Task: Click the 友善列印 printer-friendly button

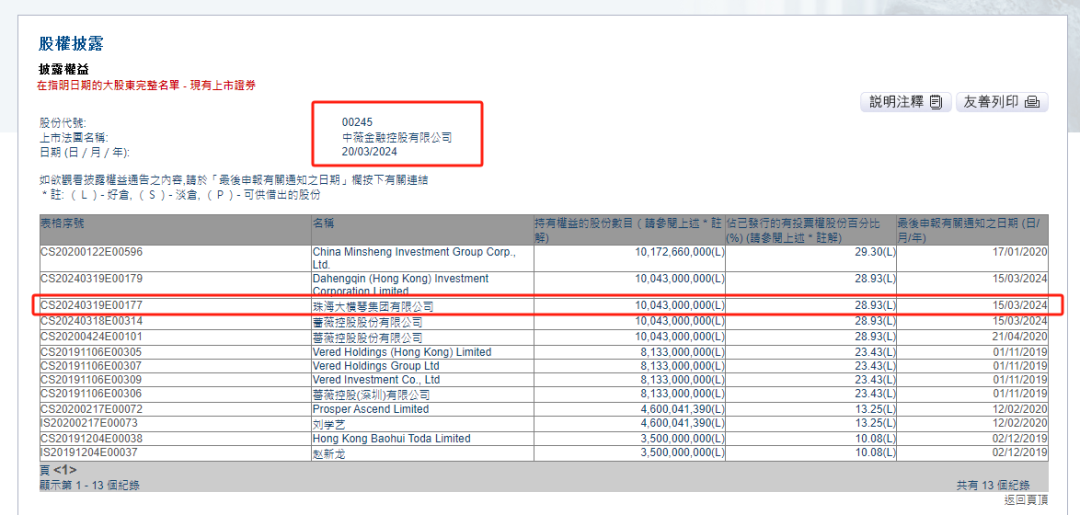Action: point(1001,103)
